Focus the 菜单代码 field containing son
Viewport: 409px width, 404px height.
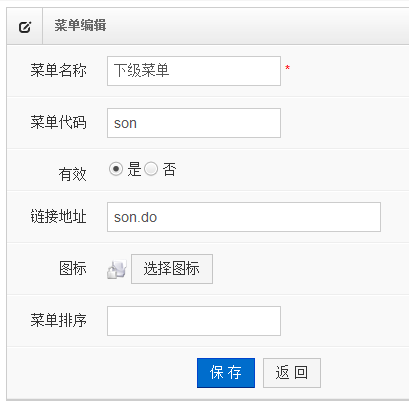point(194,123)
